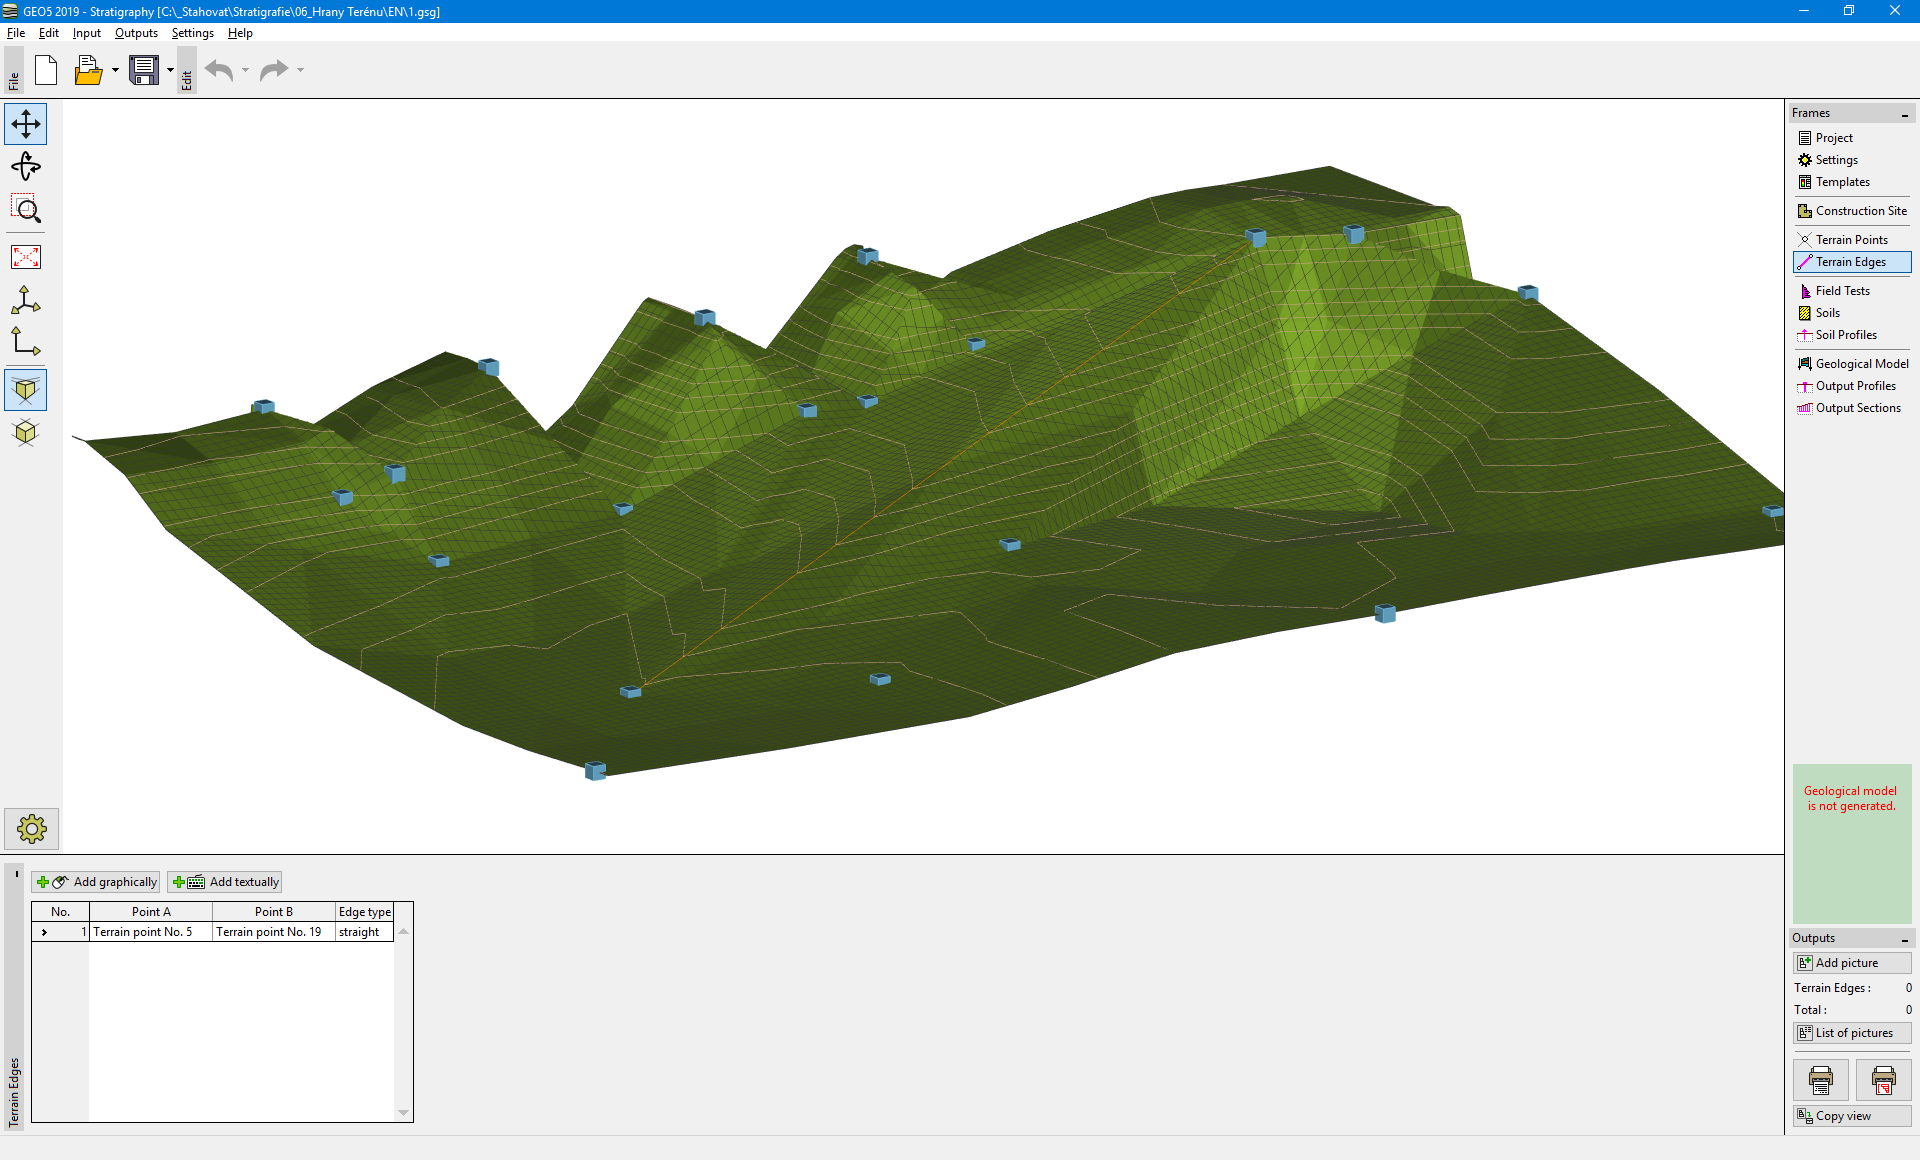Click Add textually button

point(225,882)
